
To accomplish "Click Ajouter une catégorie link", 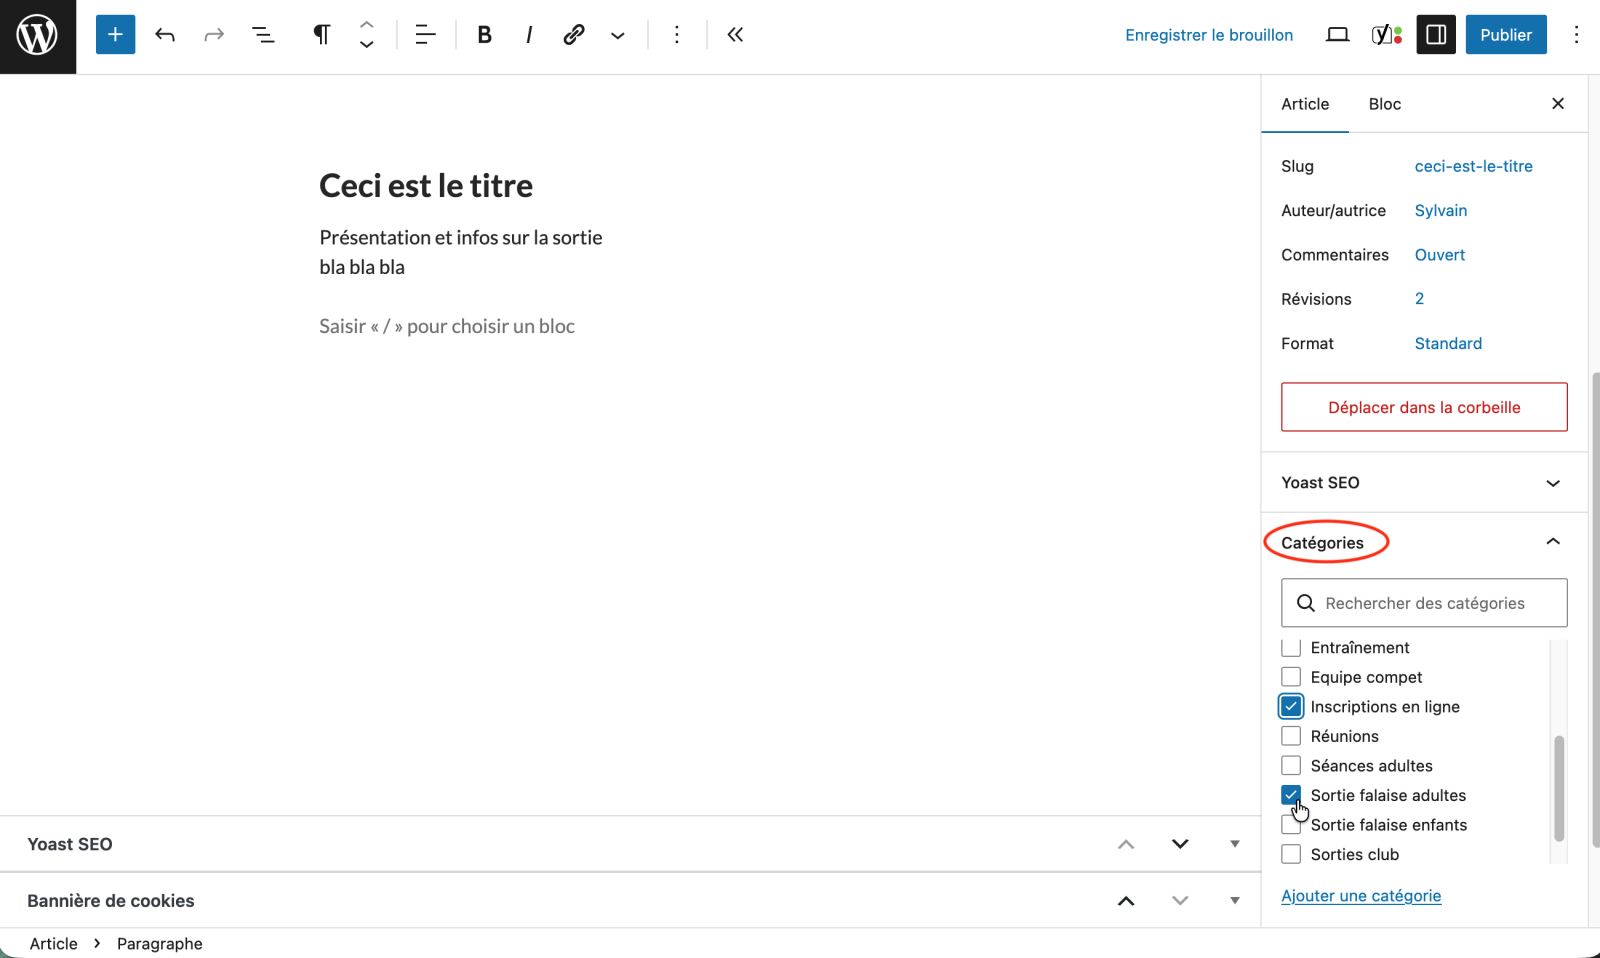I will [x=1361, y=896].
